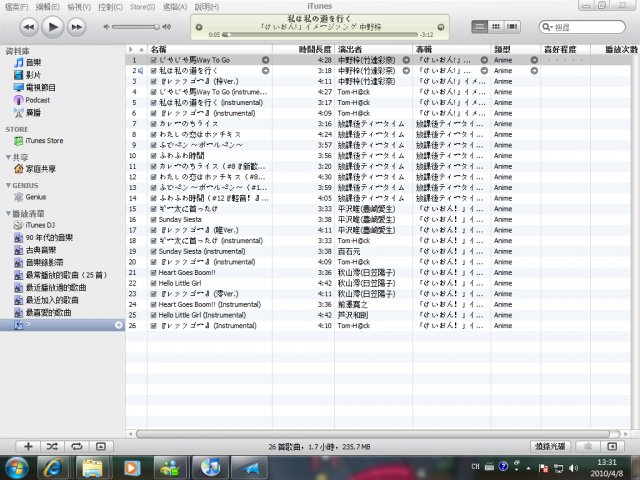Viewport: 640px width, 480px height.
Task: Open 最喜愛的歌曲 playlist
Action: click(43, 313)
